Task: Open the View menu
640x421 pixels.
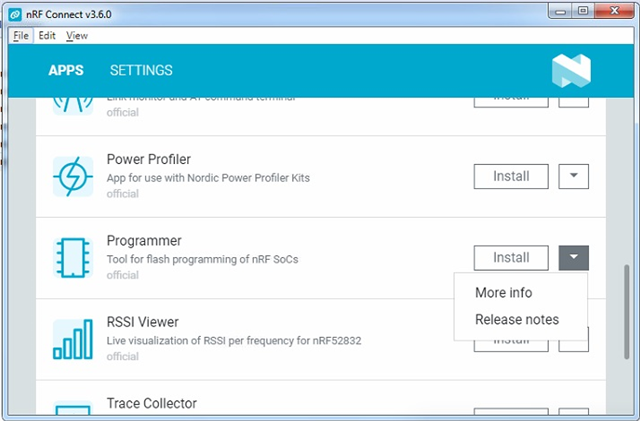Action: (77, 36)
